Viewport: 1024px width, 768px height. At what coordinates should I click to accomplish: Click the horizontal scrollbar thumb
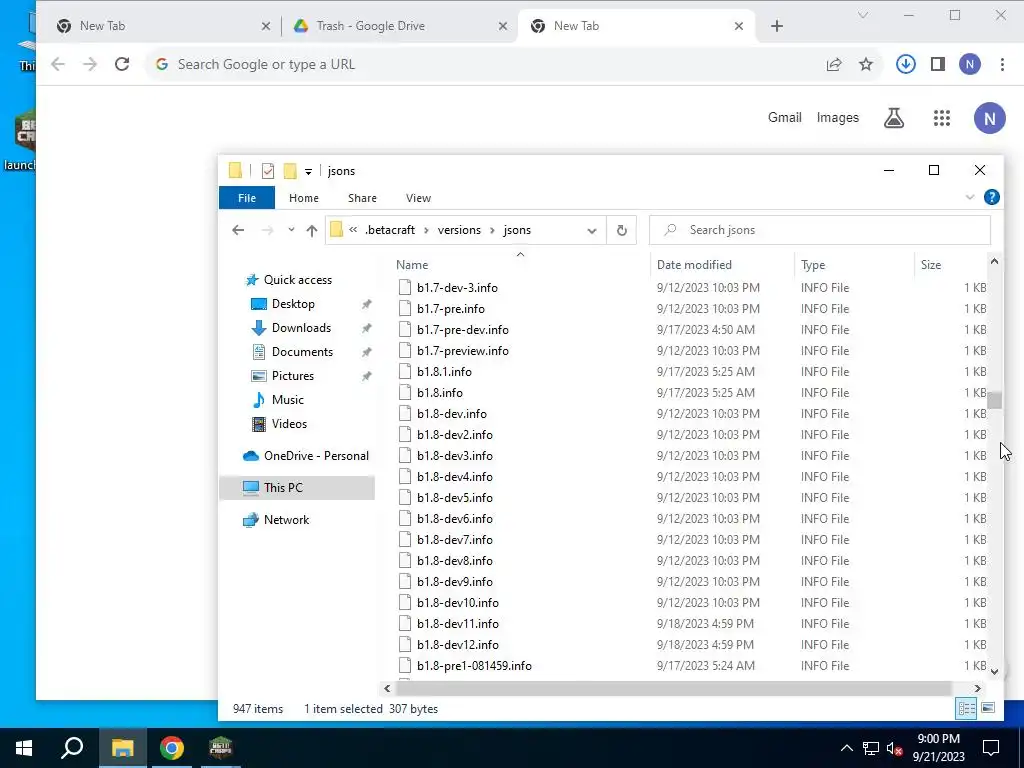674,688
